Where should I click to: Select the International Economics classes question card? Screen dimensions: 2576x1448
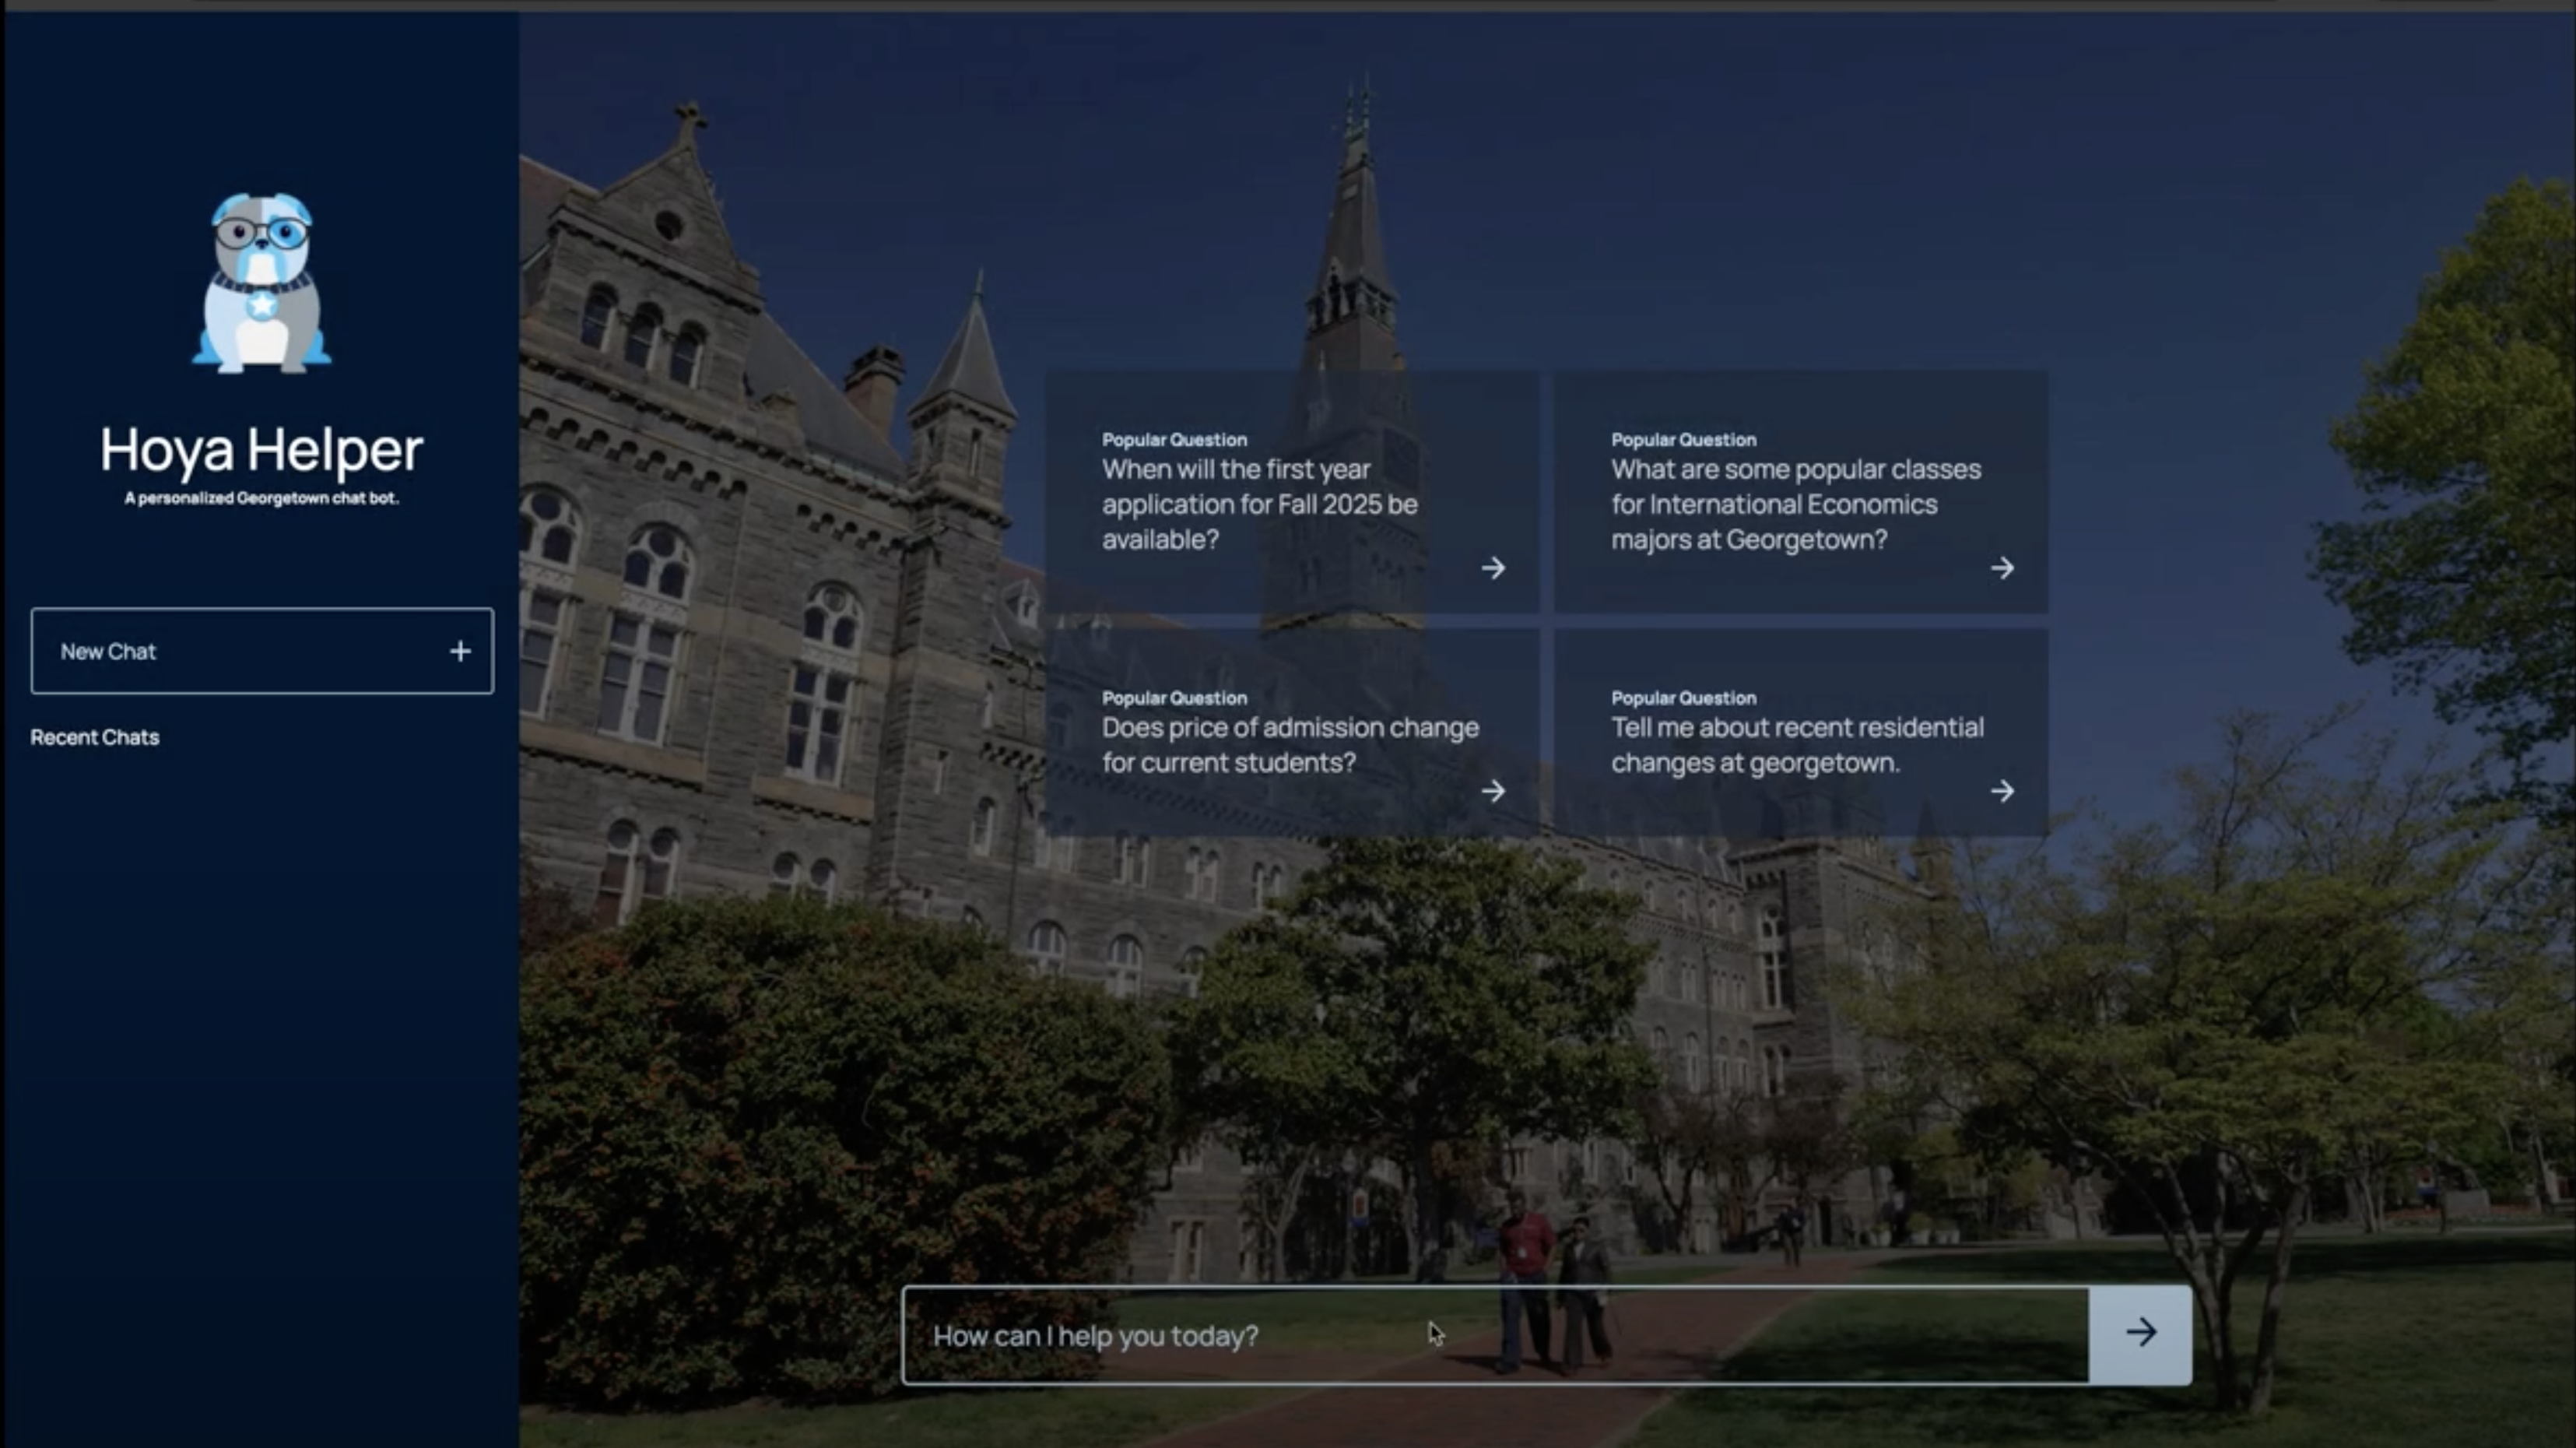tap(1801, 492)
